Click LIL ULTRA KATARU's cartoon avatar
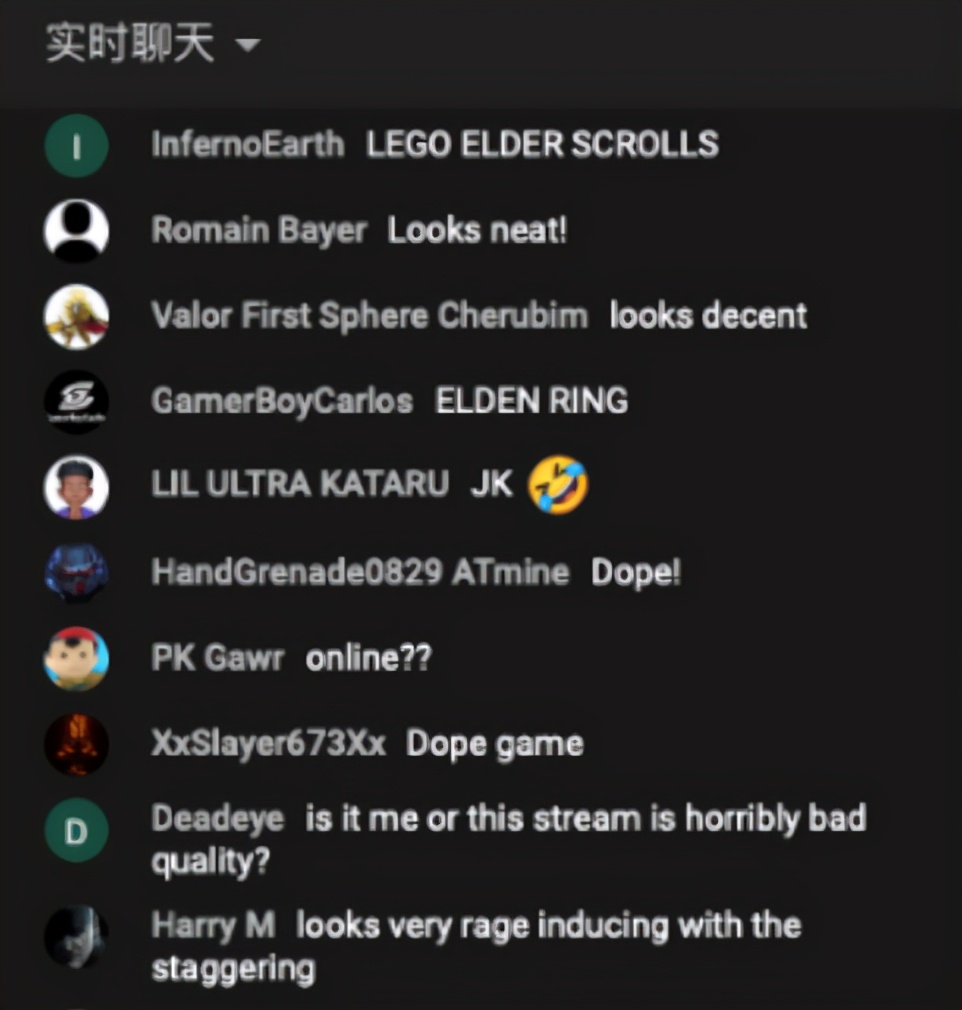962x1010 pixels. [76, 487]
